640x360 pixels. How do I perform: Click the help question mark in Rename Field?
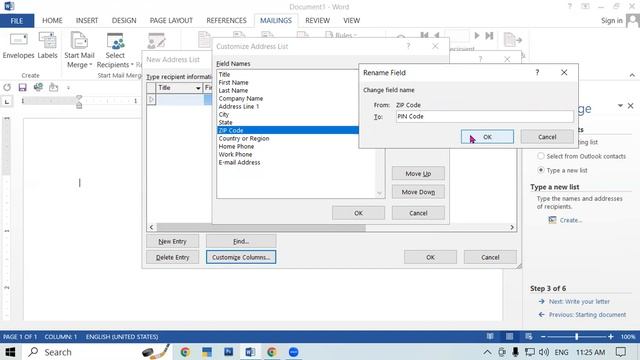[537, 73]
